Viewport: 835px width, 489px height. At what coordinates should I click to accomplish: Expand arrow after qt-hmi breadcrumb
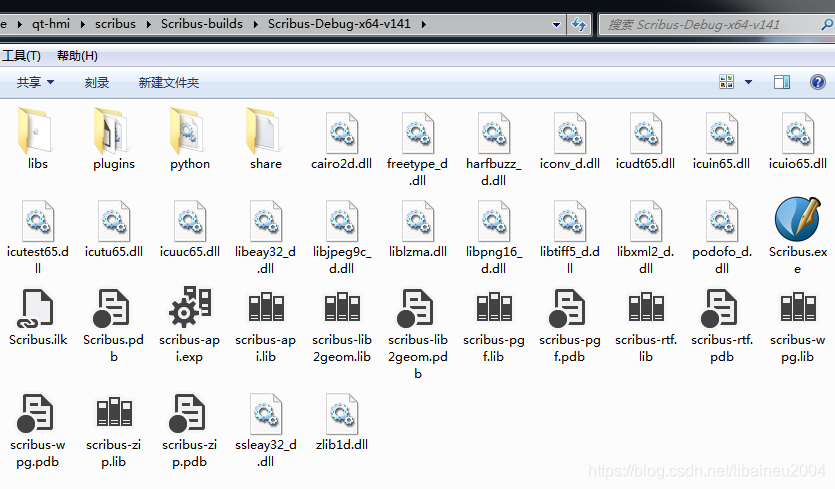[83, 25]
